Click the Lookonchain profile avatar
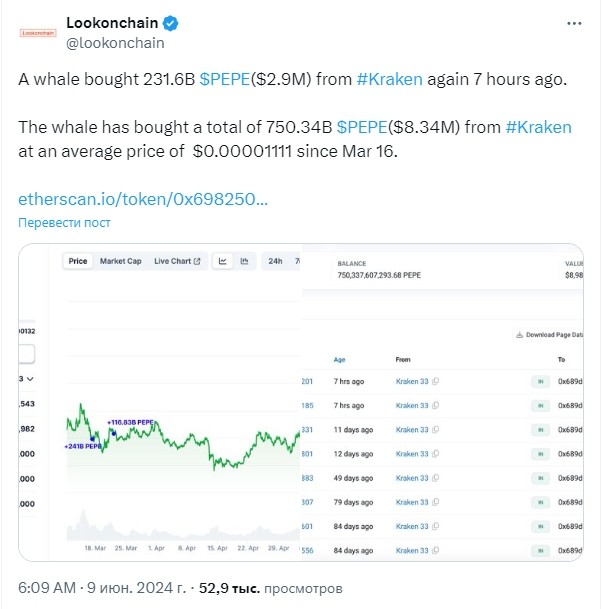This screenshot has width=602, height=609. 38,33
